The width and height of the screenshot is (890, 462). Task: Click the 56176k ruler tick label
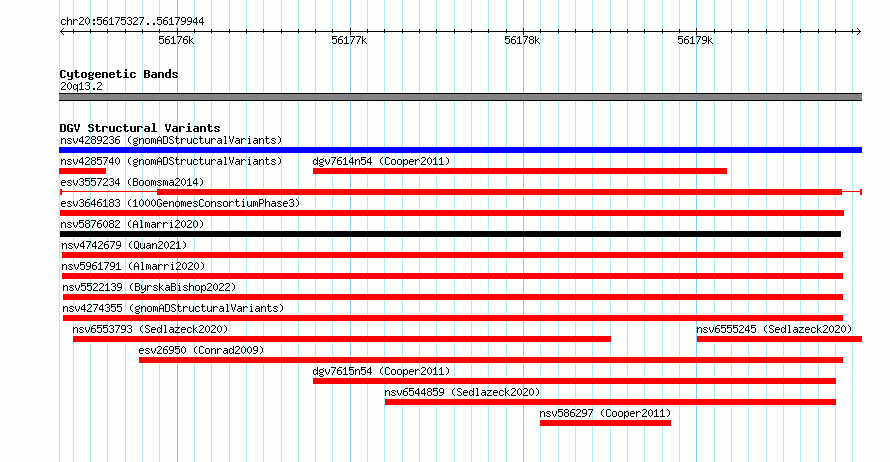pyautogui.click(x=176, y=40)
